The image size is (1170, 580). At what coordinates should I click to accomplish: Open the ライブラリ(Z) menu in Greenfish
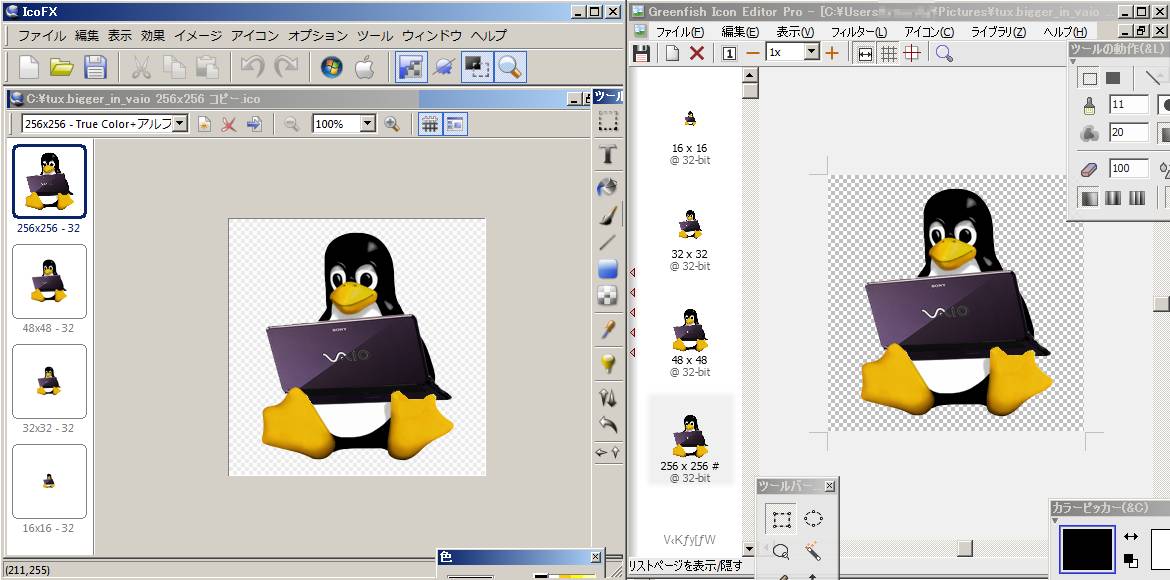click(998, 32)
